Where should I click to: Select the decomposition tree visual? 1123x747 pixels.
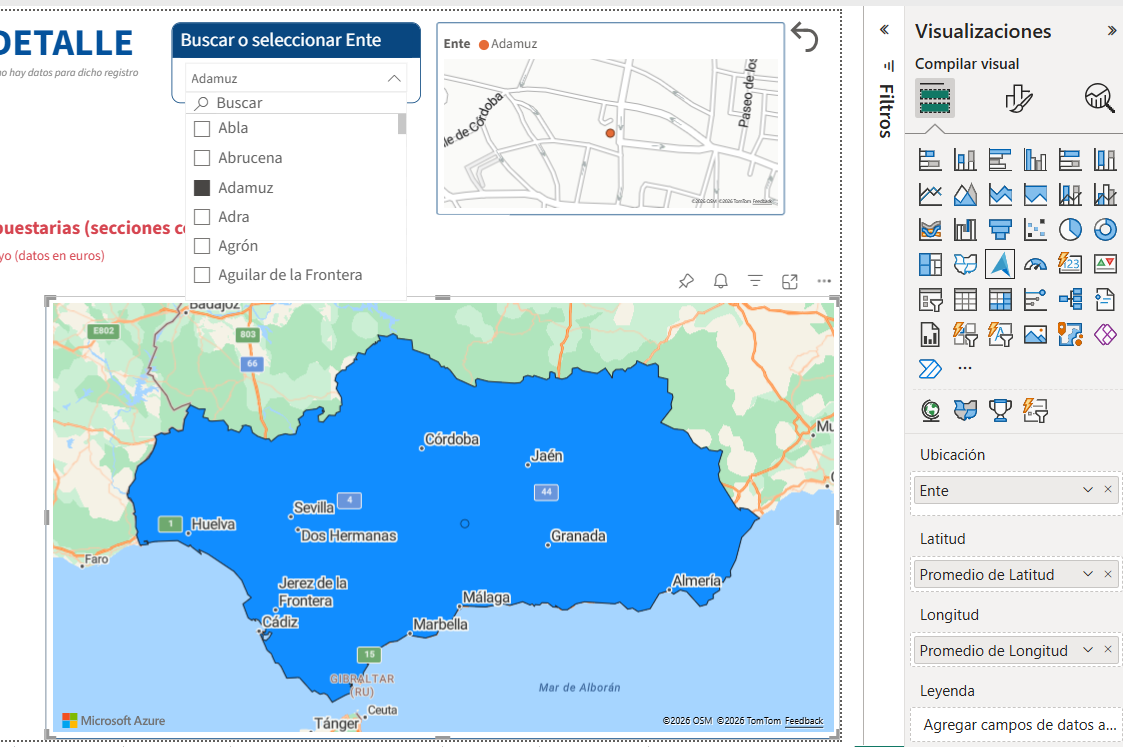click(x=1070, y=299)
